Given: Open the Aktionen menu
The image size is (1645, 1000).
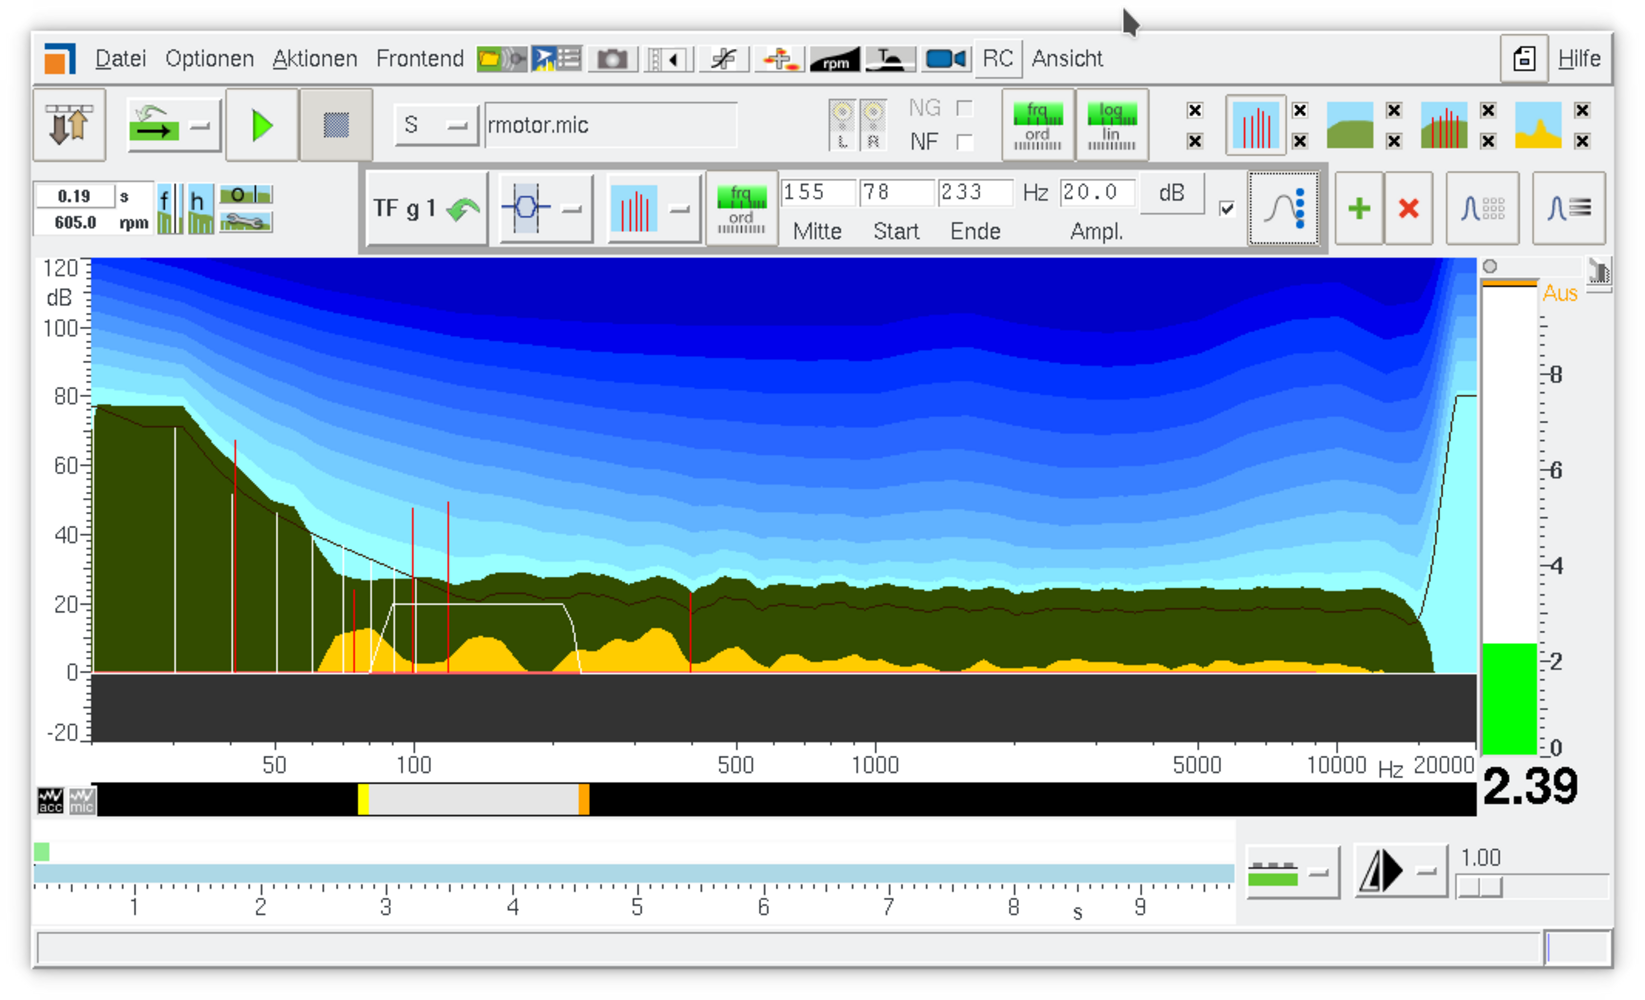Looking at the screenshot, I should click(314, 59).
